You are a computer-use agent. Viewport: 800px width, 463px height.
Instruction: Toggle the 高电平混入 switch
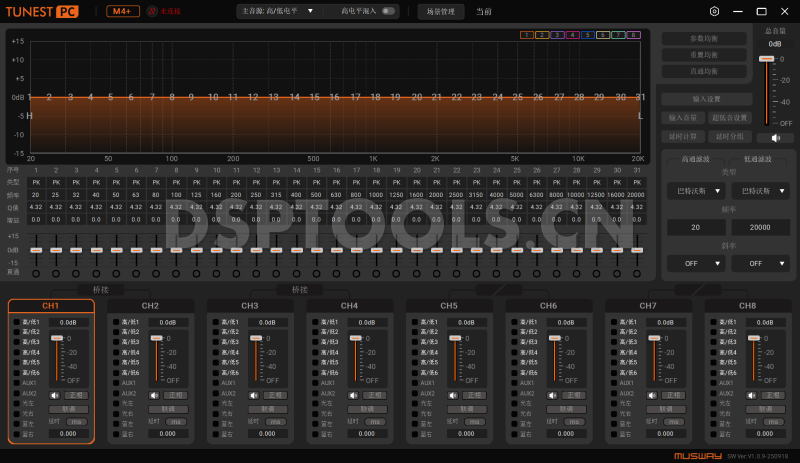(388, 11)
